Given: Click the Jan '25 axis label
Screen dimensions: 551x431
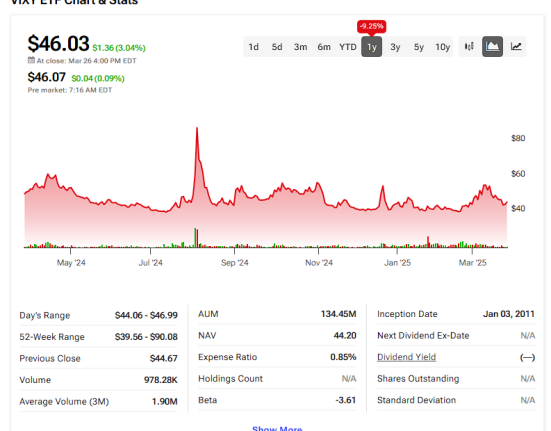Looking at the screenshot, I should [397, 263].
